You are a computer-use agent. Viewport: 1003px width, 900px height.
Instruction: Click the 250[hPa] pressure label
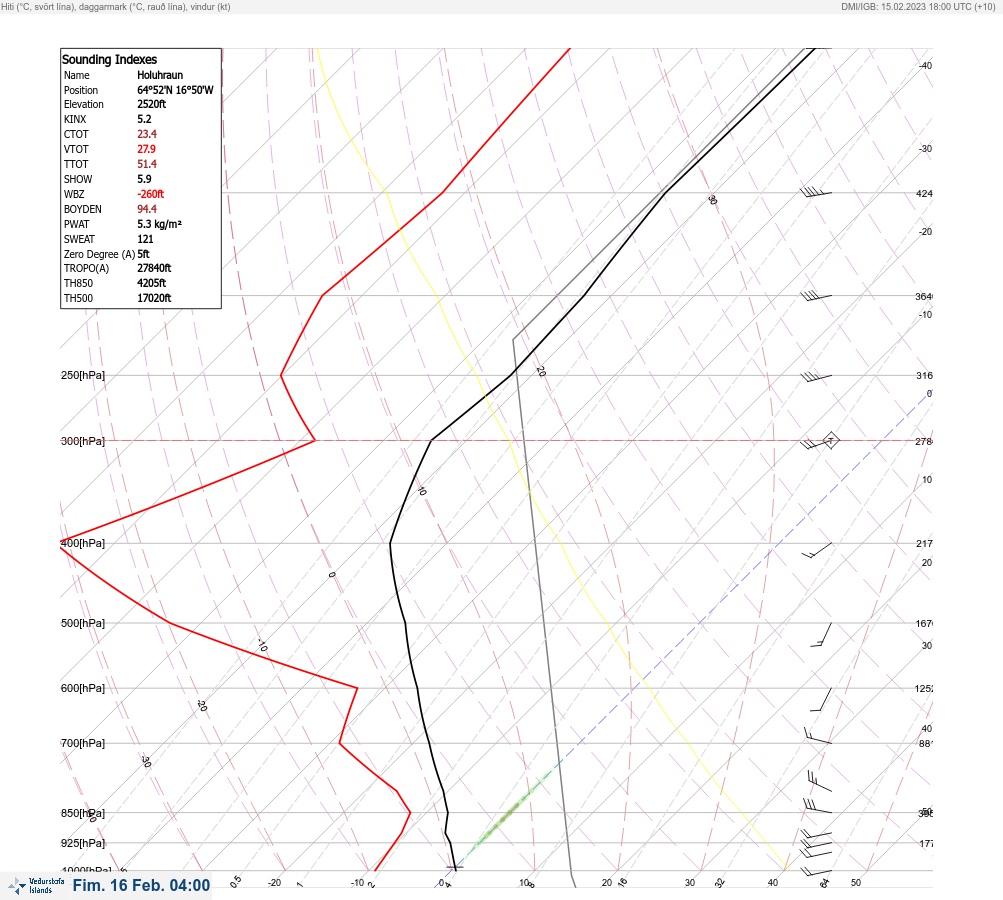tap(83, 375)
